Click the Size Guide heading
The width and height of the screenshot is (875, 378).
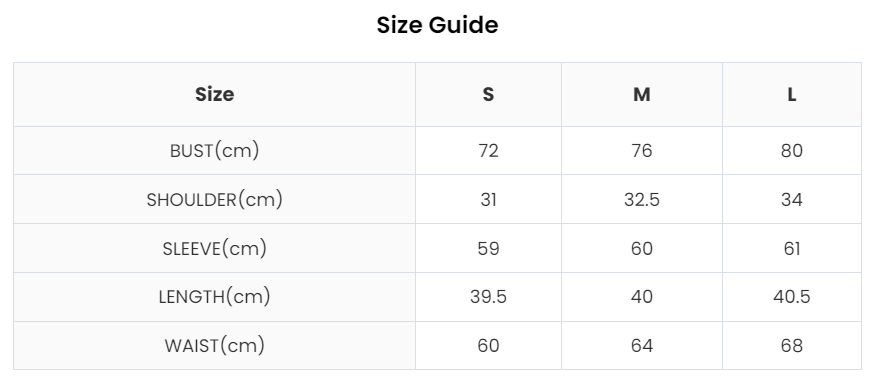coord(437,25)
